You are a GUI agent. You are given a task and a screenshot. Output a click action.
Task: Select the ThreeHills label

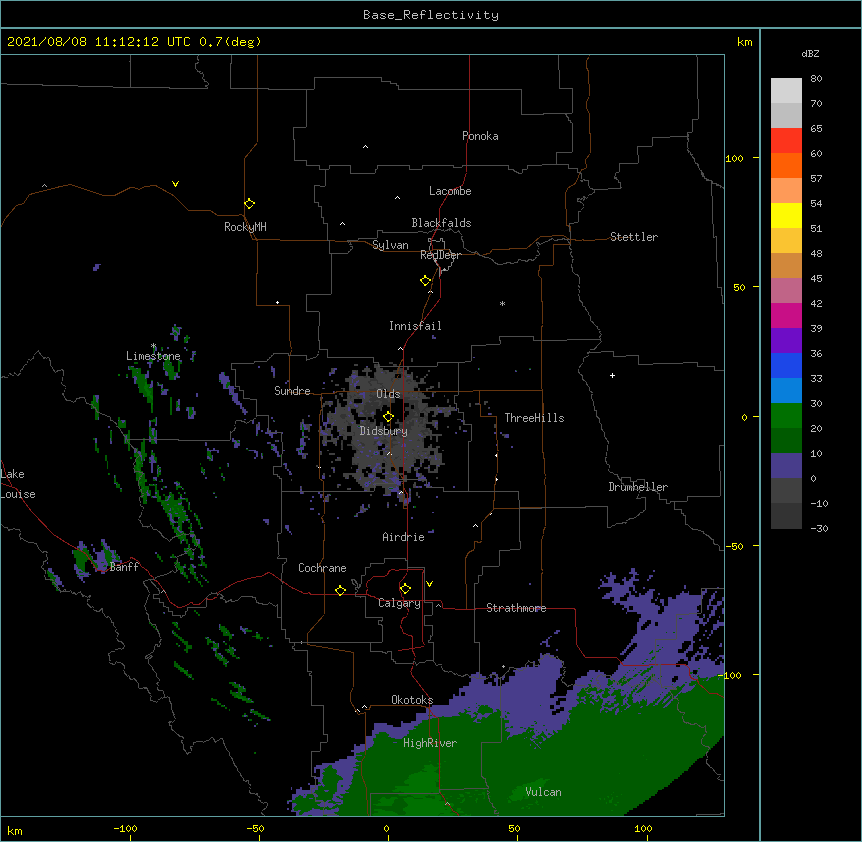pyautogui.click(x=534, y=418)
